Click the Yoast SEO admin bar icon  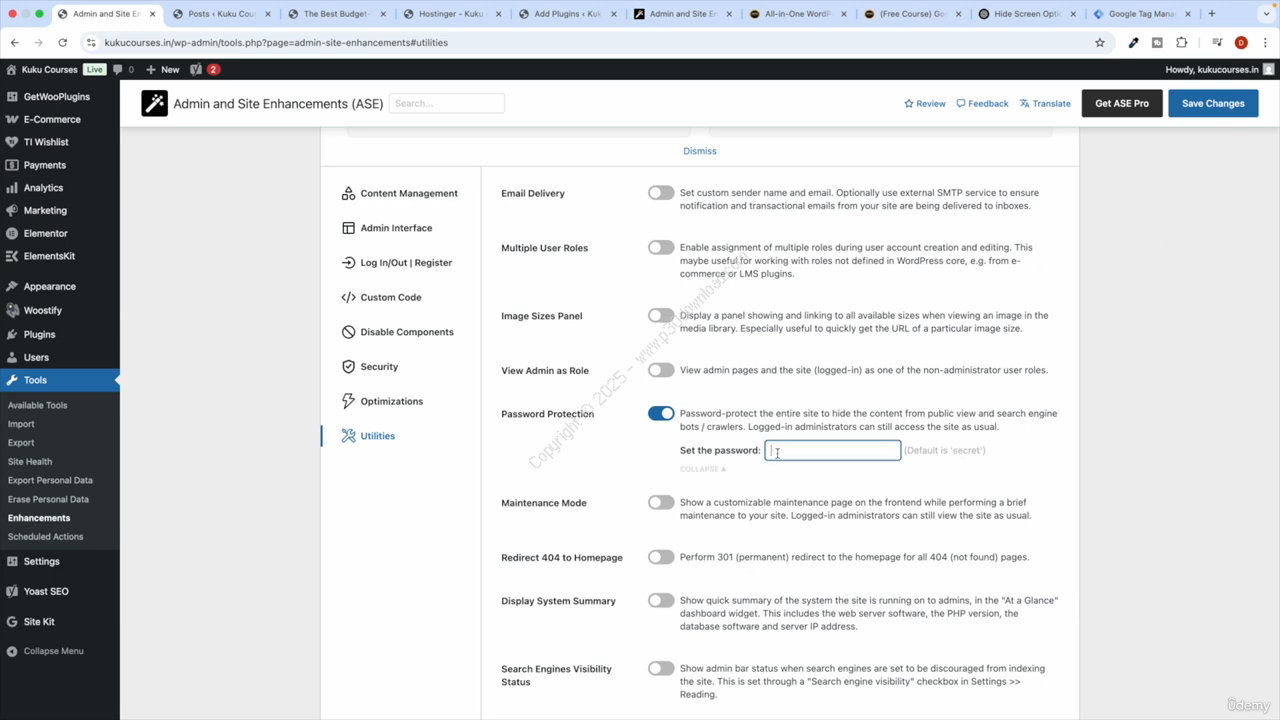point(196,69)
